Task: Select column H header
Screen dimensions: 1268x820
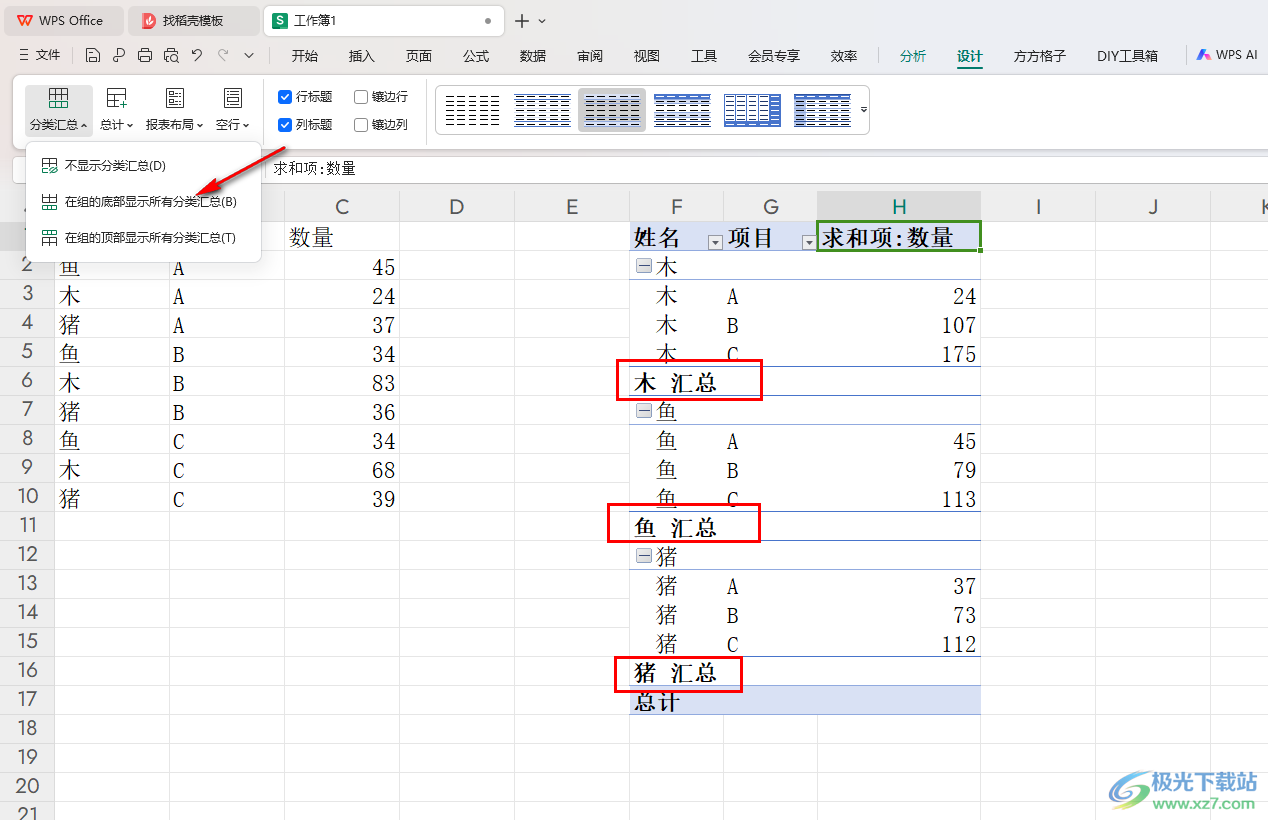Action: [899, 207]
